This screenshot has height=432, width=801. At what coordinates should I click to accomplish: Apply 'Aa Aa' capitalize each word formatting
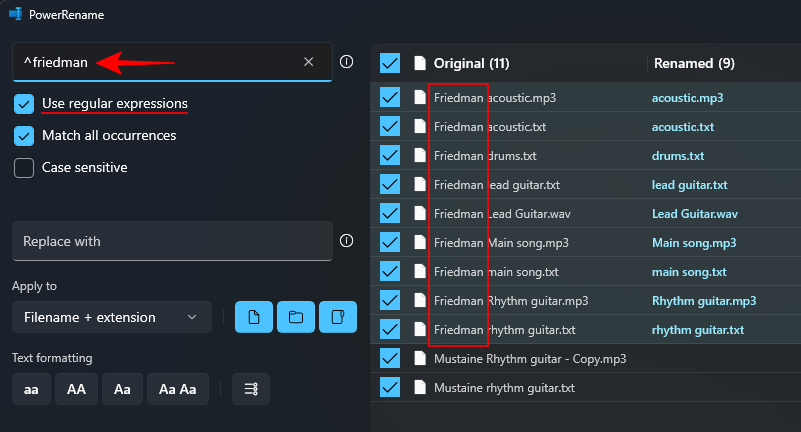click(178, 389)
